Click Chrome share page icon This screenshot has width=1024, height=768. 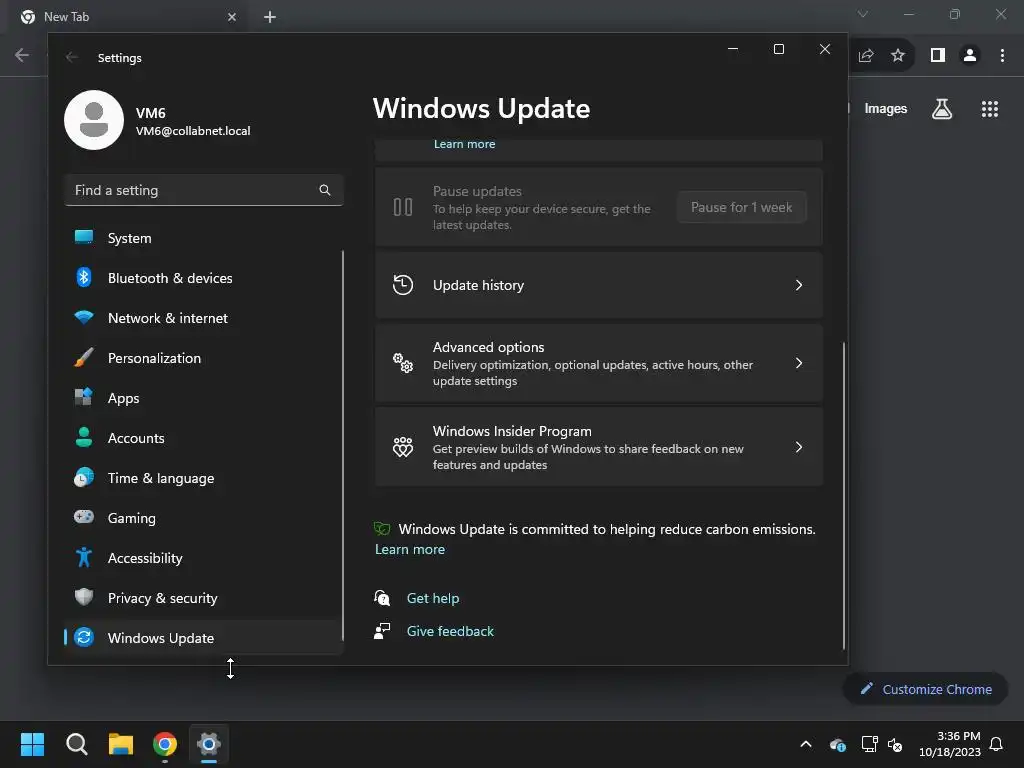(x=866, y=56)
